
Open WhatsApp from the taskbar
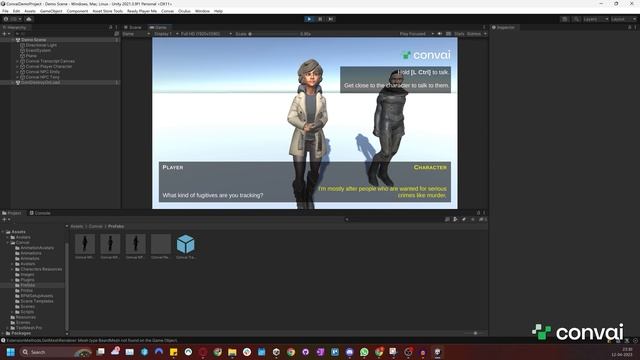point(364,352)
